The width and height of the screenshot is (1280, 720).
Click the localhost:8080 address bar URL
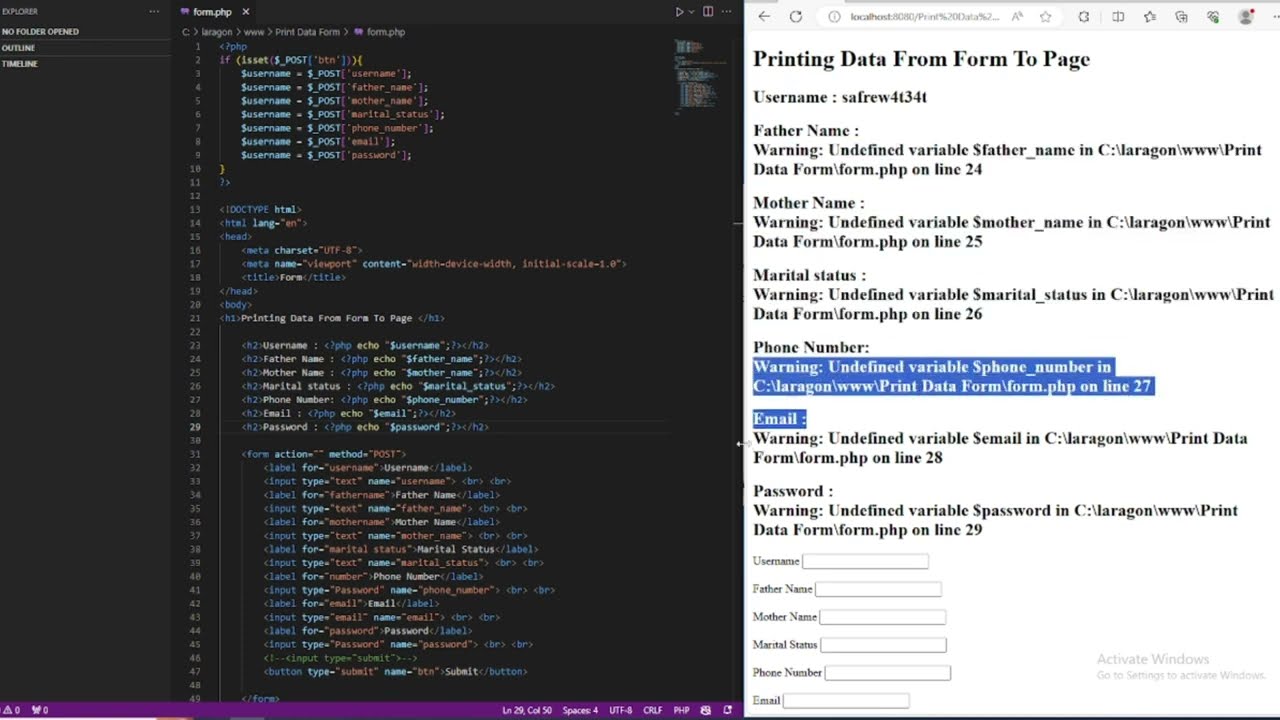coord(924,16)
